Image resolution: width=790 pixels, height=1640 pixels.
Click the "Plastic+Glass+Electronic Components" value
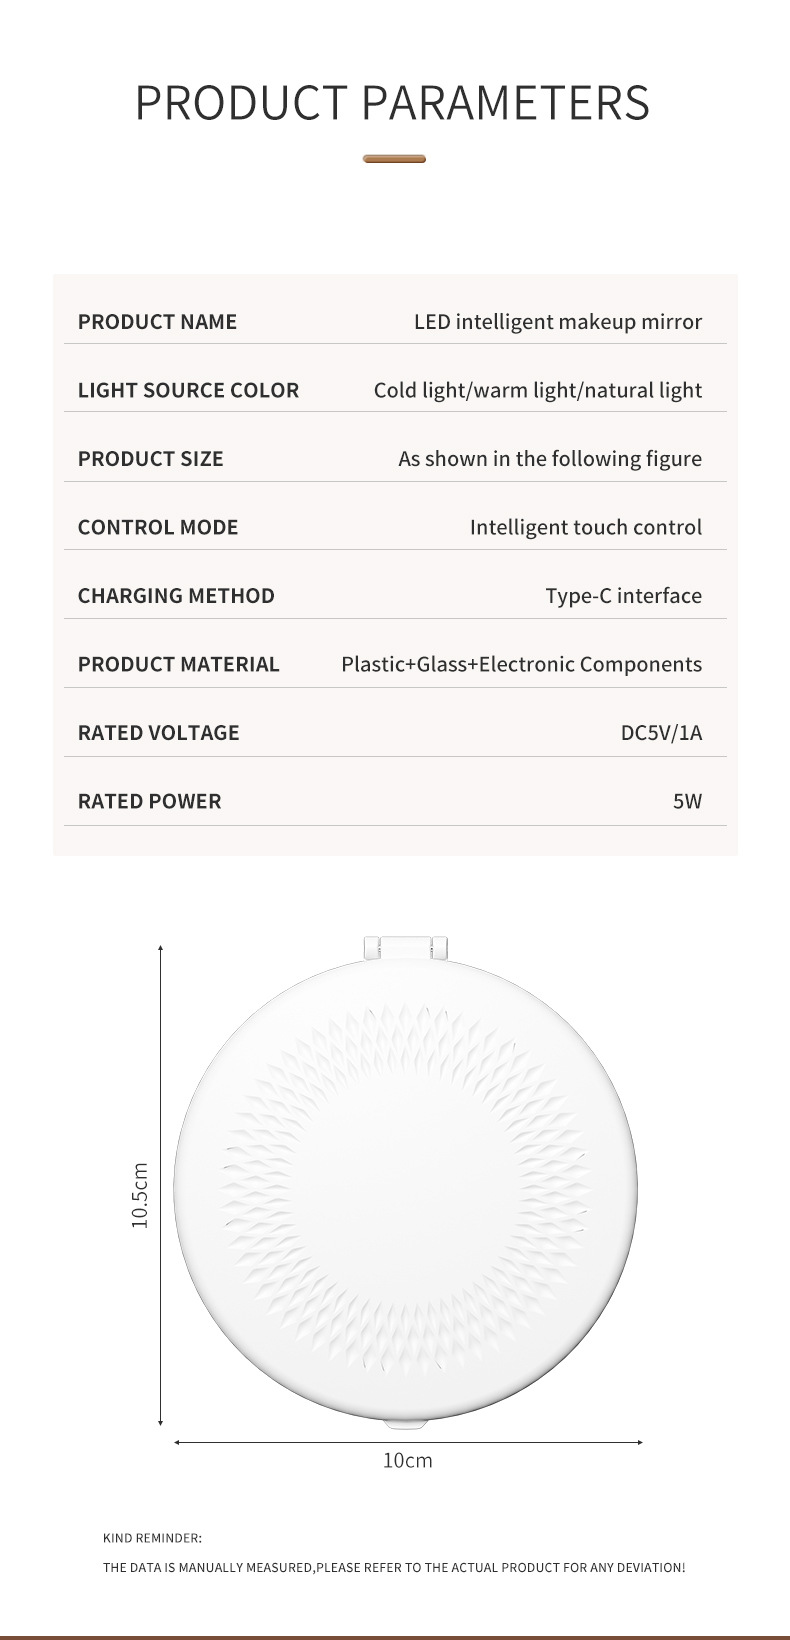tap(521, 664)
